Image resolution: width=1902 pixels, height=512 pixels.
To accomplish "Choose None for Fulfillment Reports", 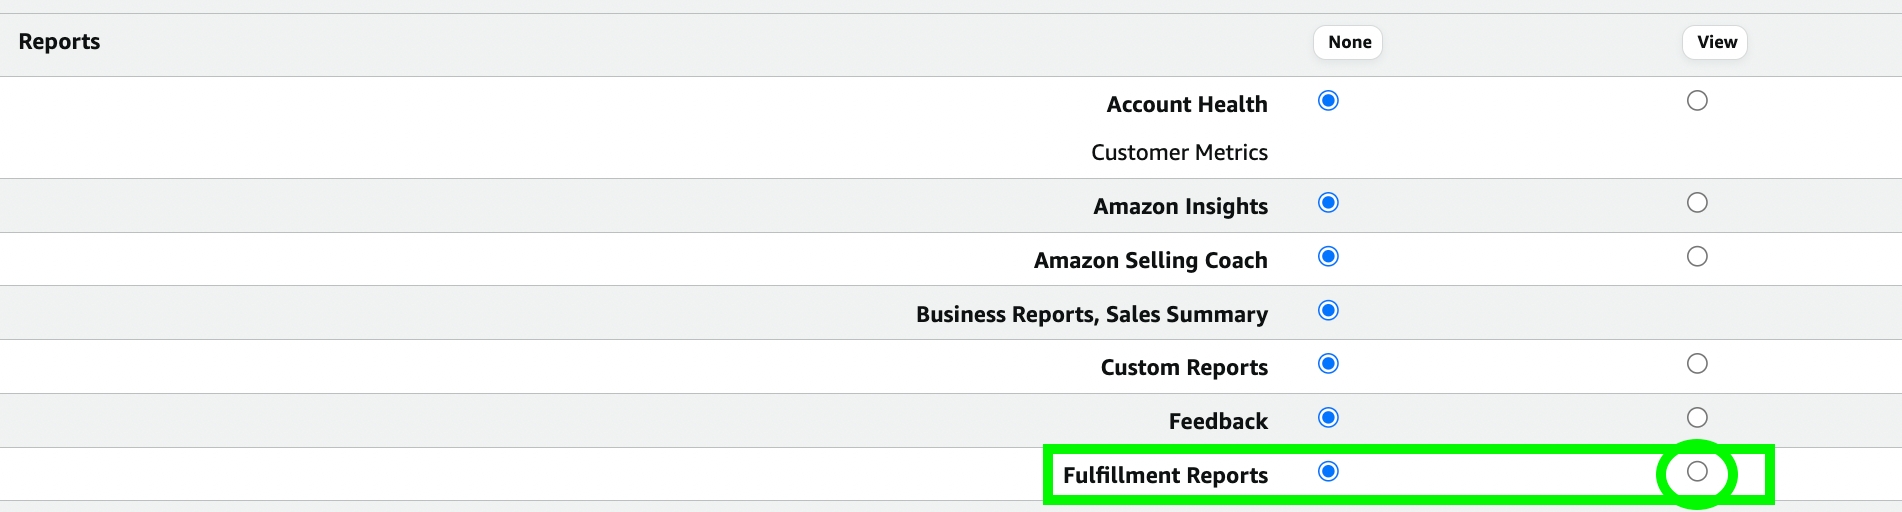I will coord(1328,472).
